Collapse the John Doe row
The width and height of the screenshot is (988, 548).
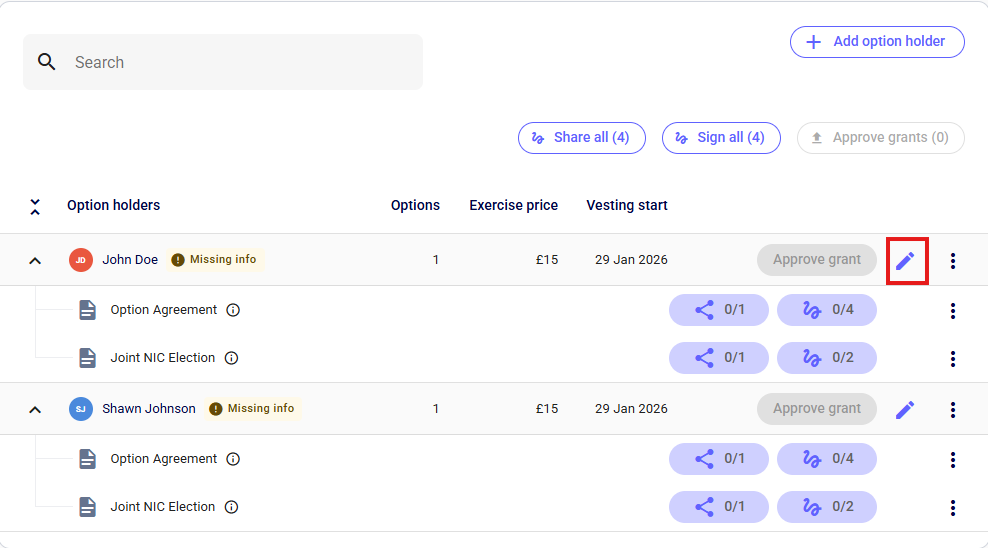pos(35,260)
